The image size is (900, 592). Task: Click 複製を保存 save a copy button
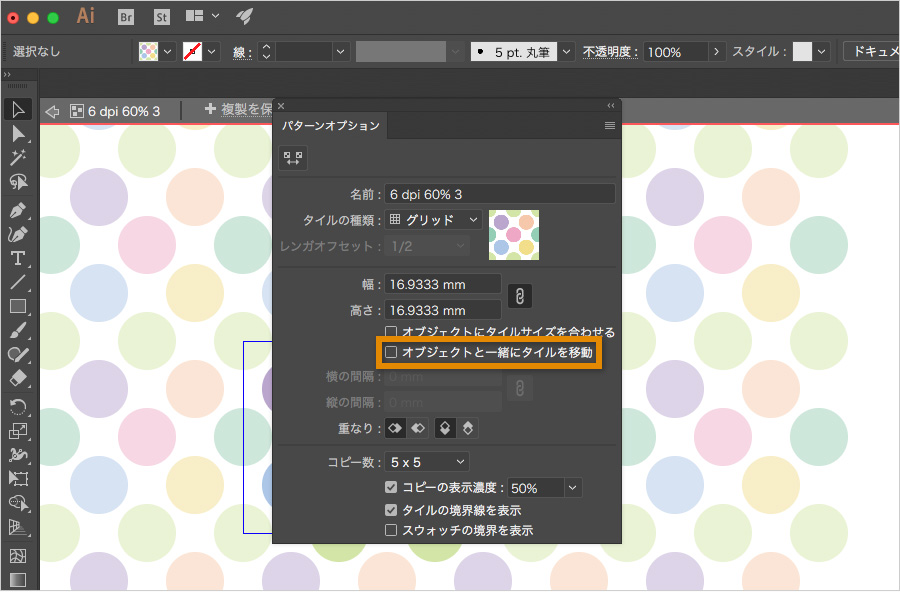[x=238, y=109]
